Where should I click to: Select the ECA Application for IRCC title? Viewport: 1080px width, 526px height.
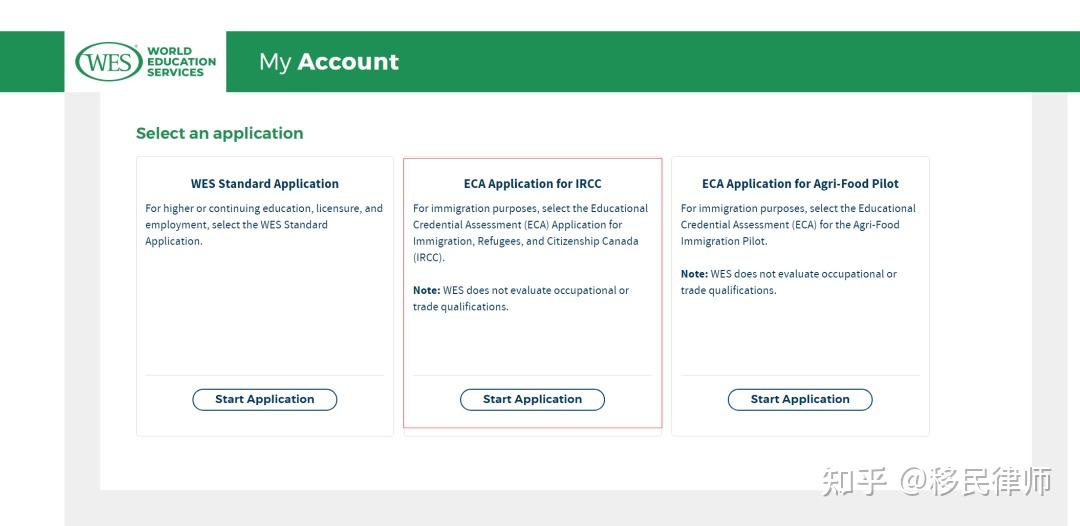tap(532, 184)
